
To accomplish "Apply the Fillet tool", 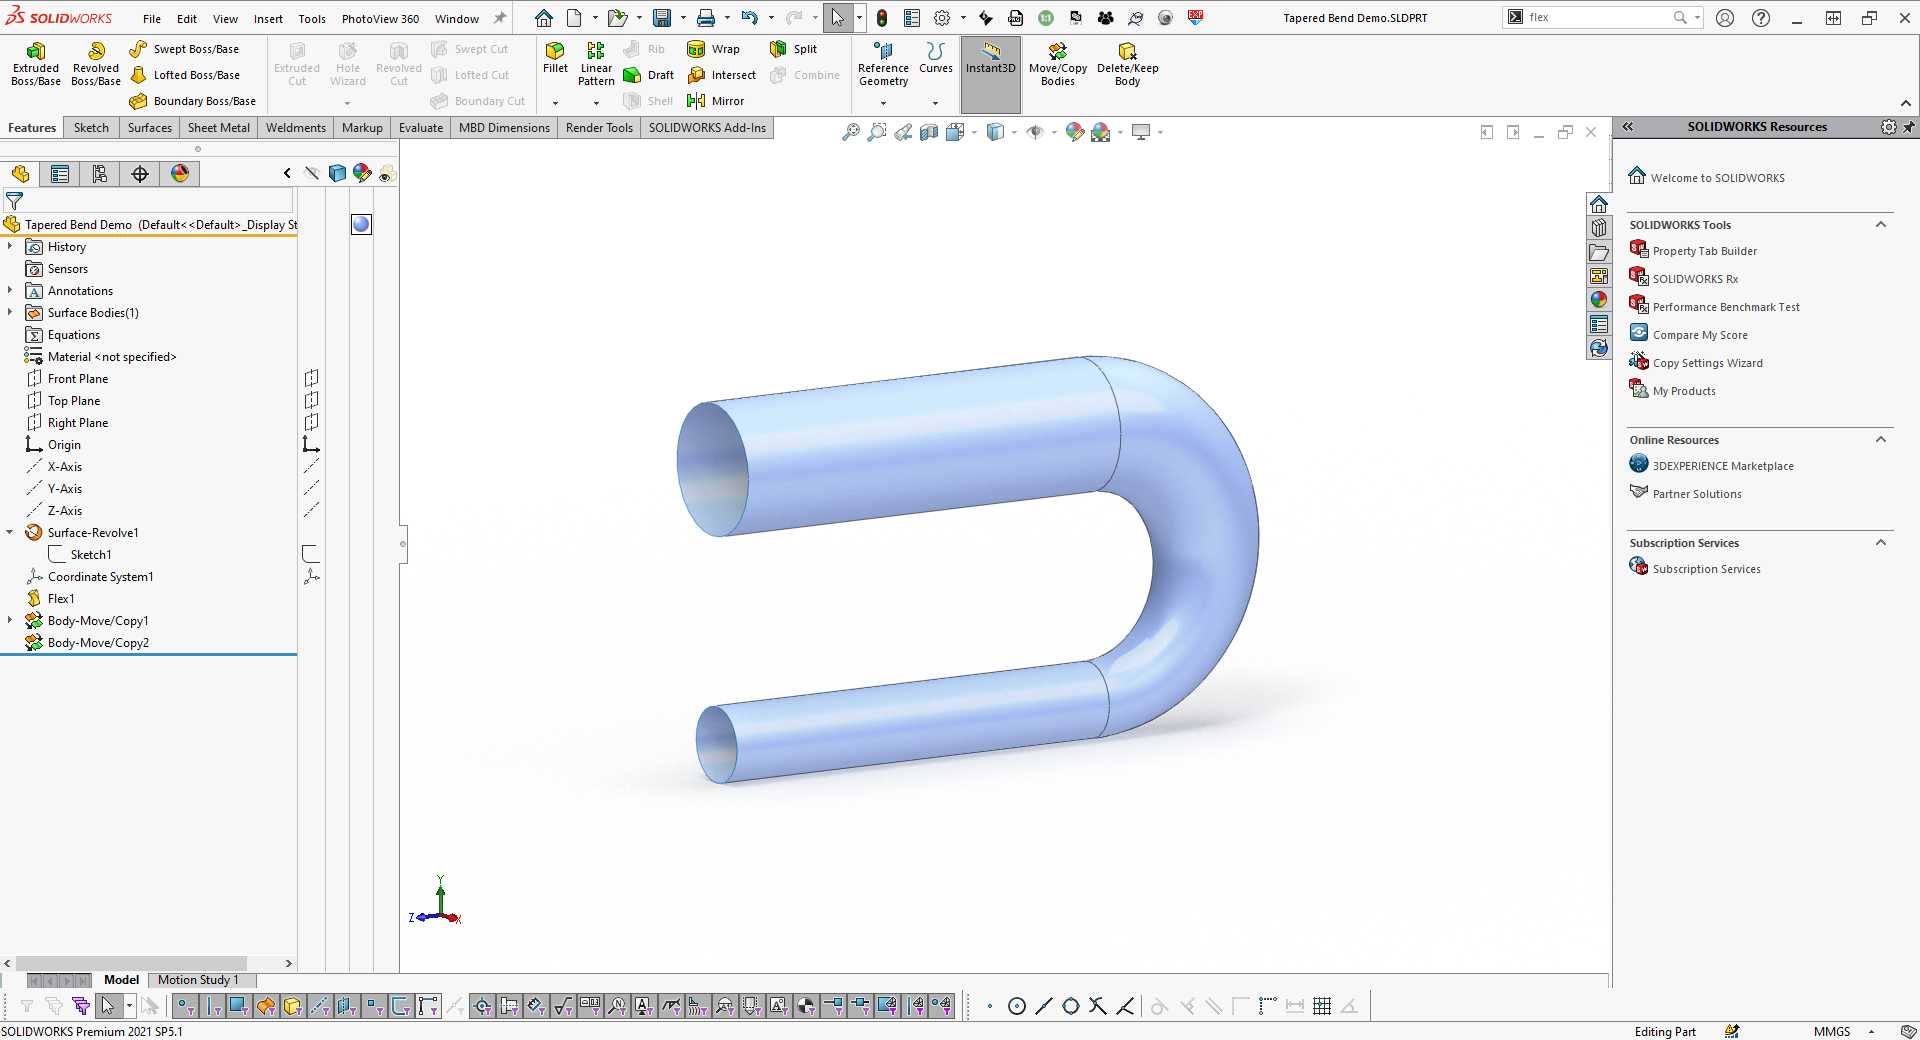I will click(x=555, y=58).
